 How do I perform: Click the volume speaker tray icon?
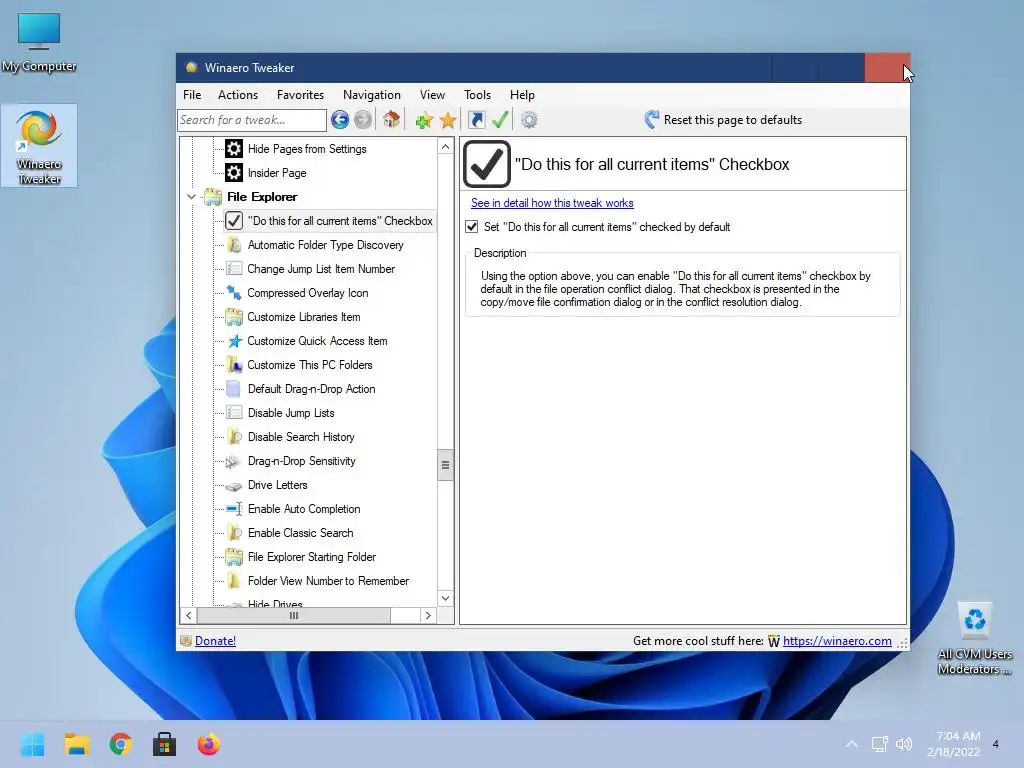(x=904, y=744)
